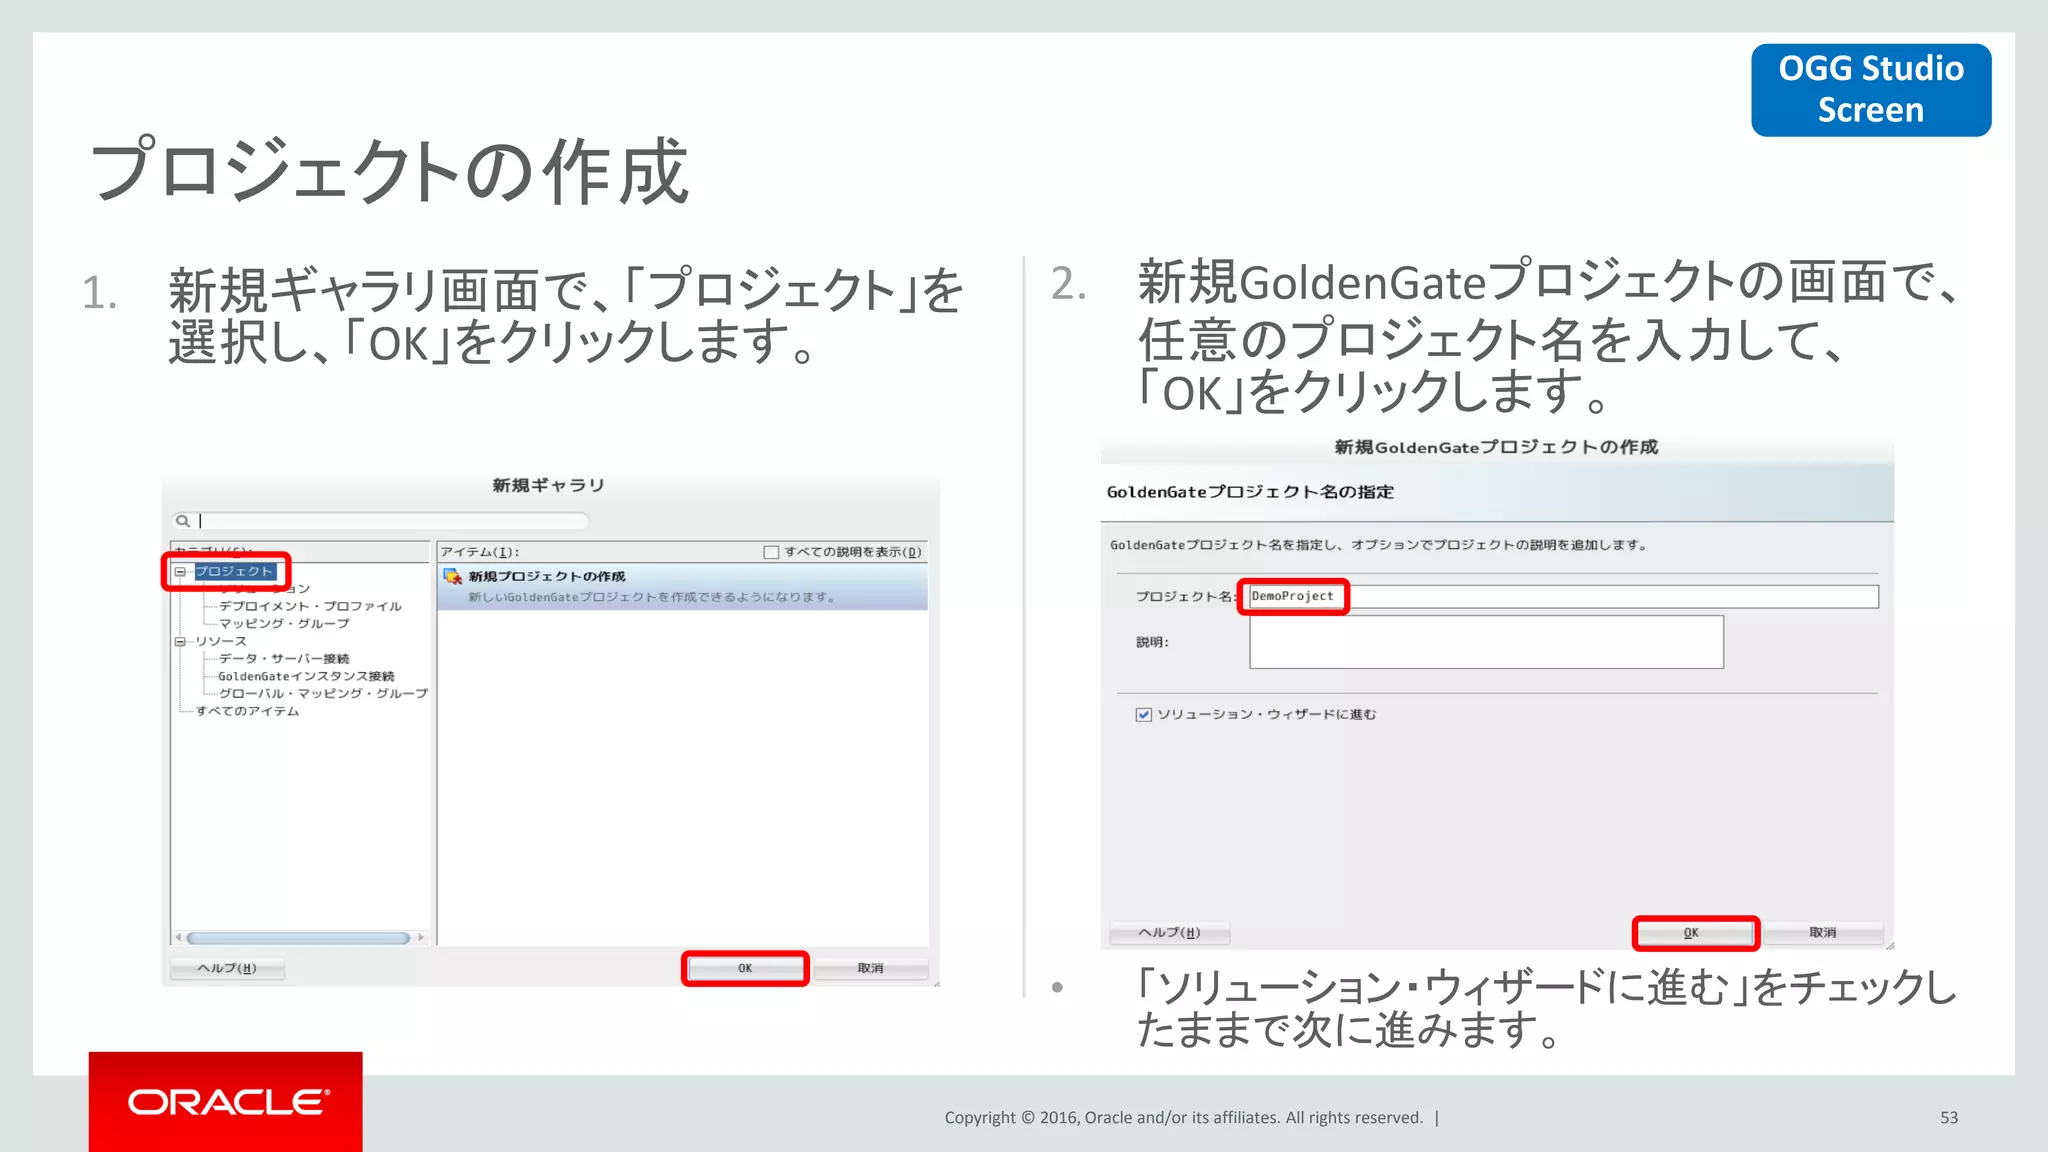Click OK in the 新規ギャラリ dialog

point(745,968)
